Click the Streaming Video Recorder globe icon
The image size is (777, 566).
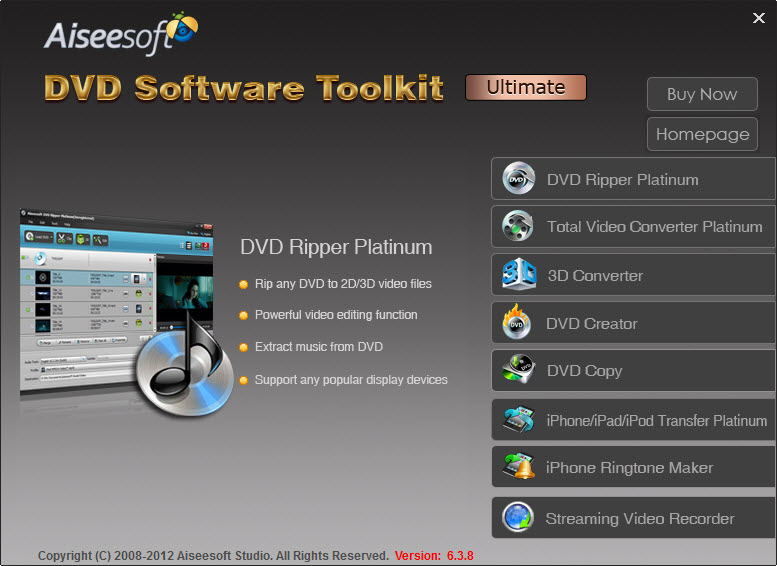[x=518, y=517]
